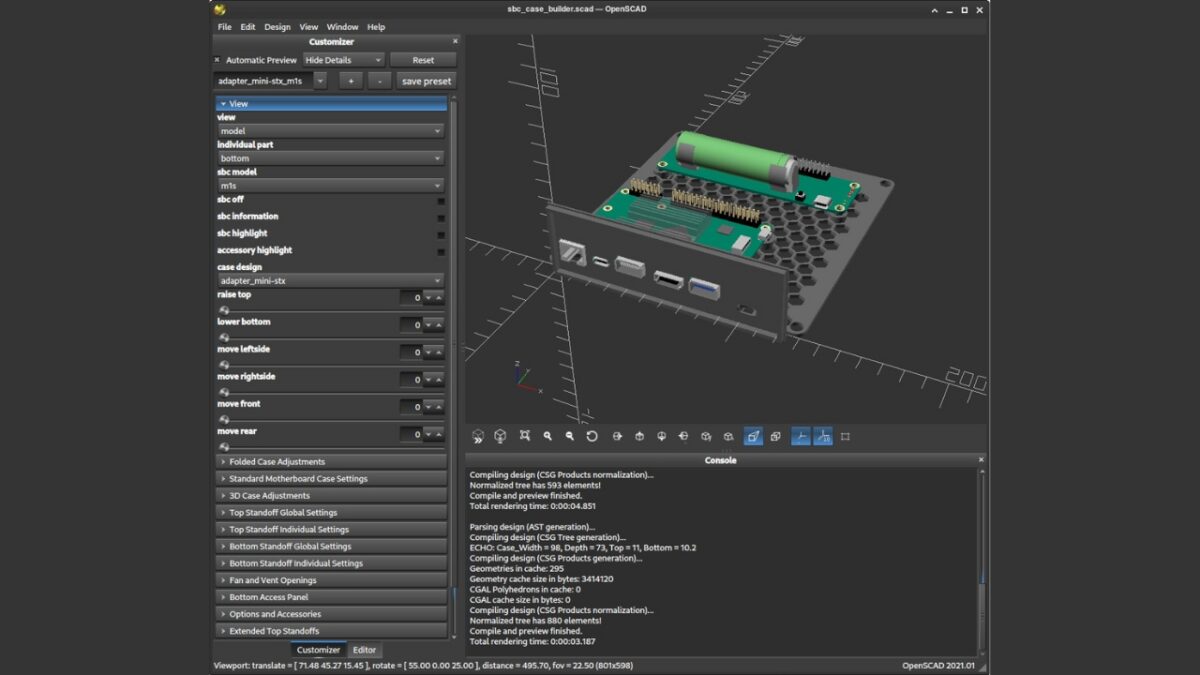
Task: Open the sbc model dropdown showing m1s
Action: click(x=330, y=186)
